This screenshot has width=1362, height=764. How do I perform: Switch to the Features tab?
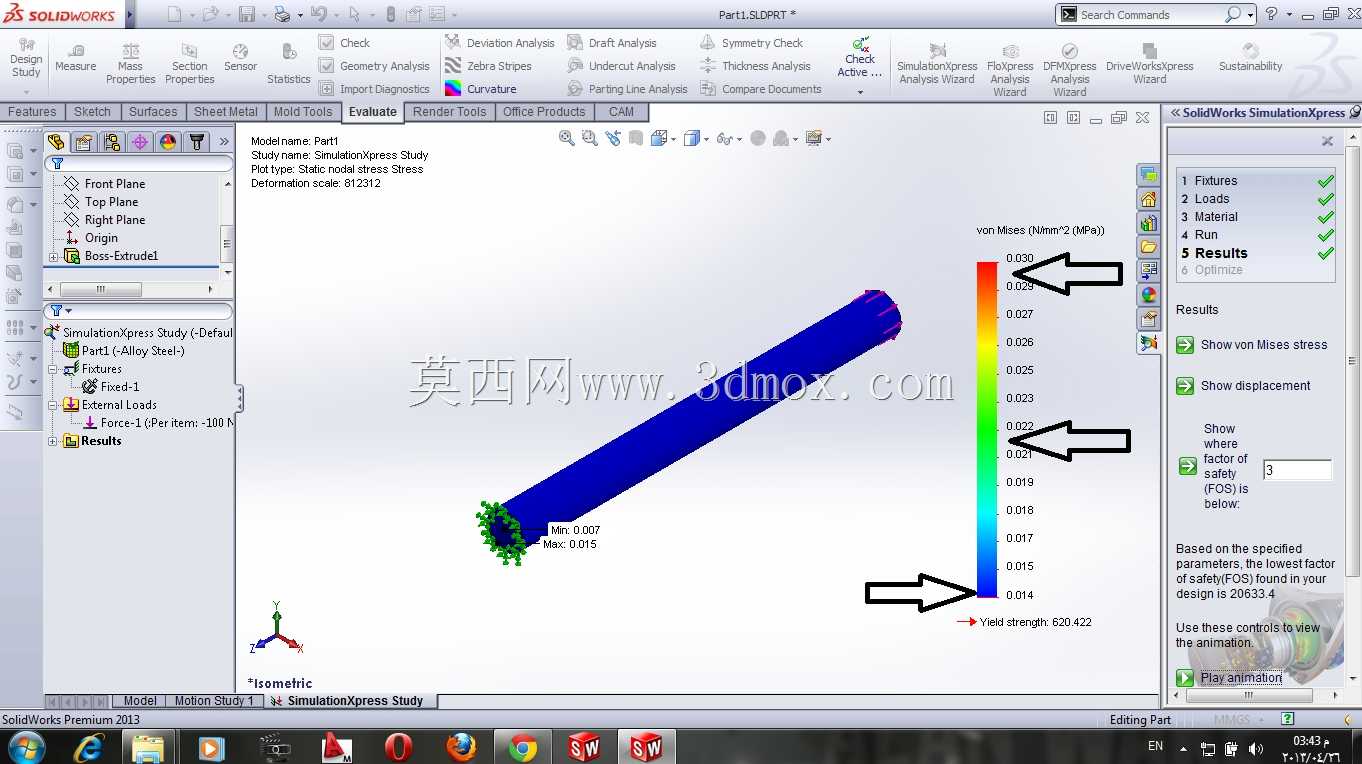click(x=33, y=112)
